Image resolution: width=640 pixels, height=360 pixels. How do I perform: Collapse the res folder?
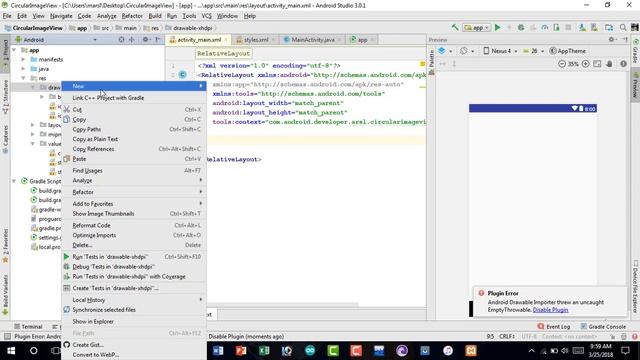coord(24,78)
